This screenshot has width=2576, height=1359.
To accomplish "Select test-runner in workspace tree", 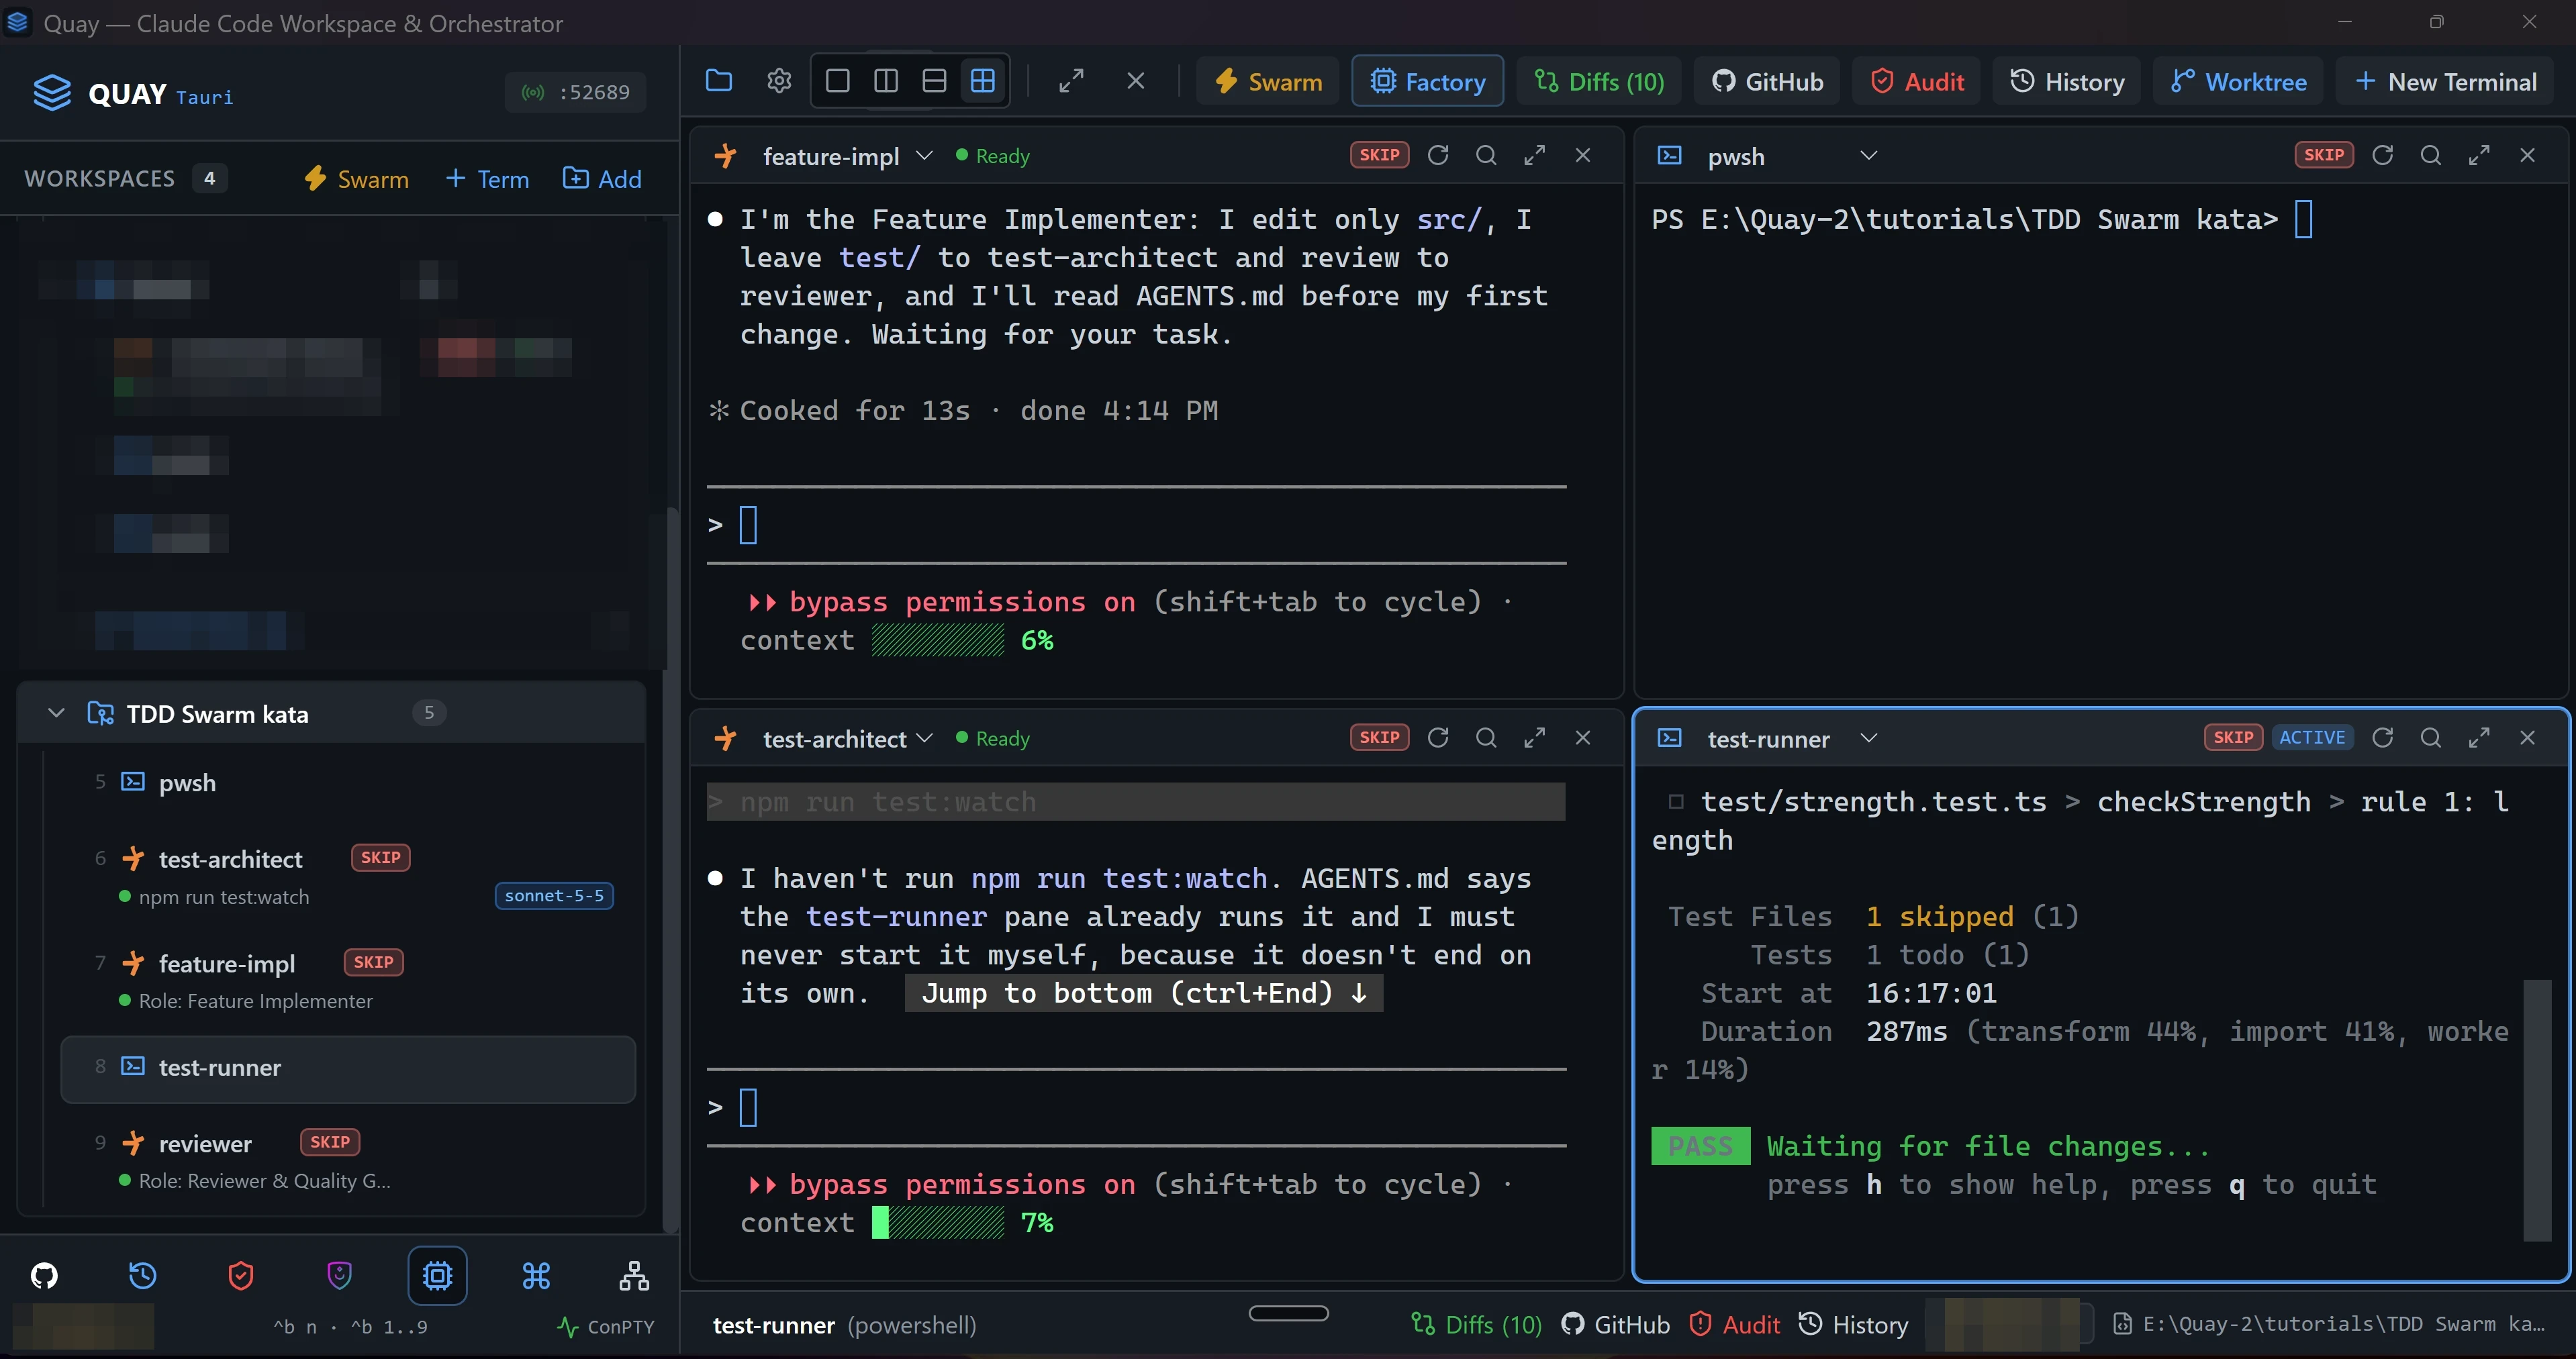I will pos(348,1068).
